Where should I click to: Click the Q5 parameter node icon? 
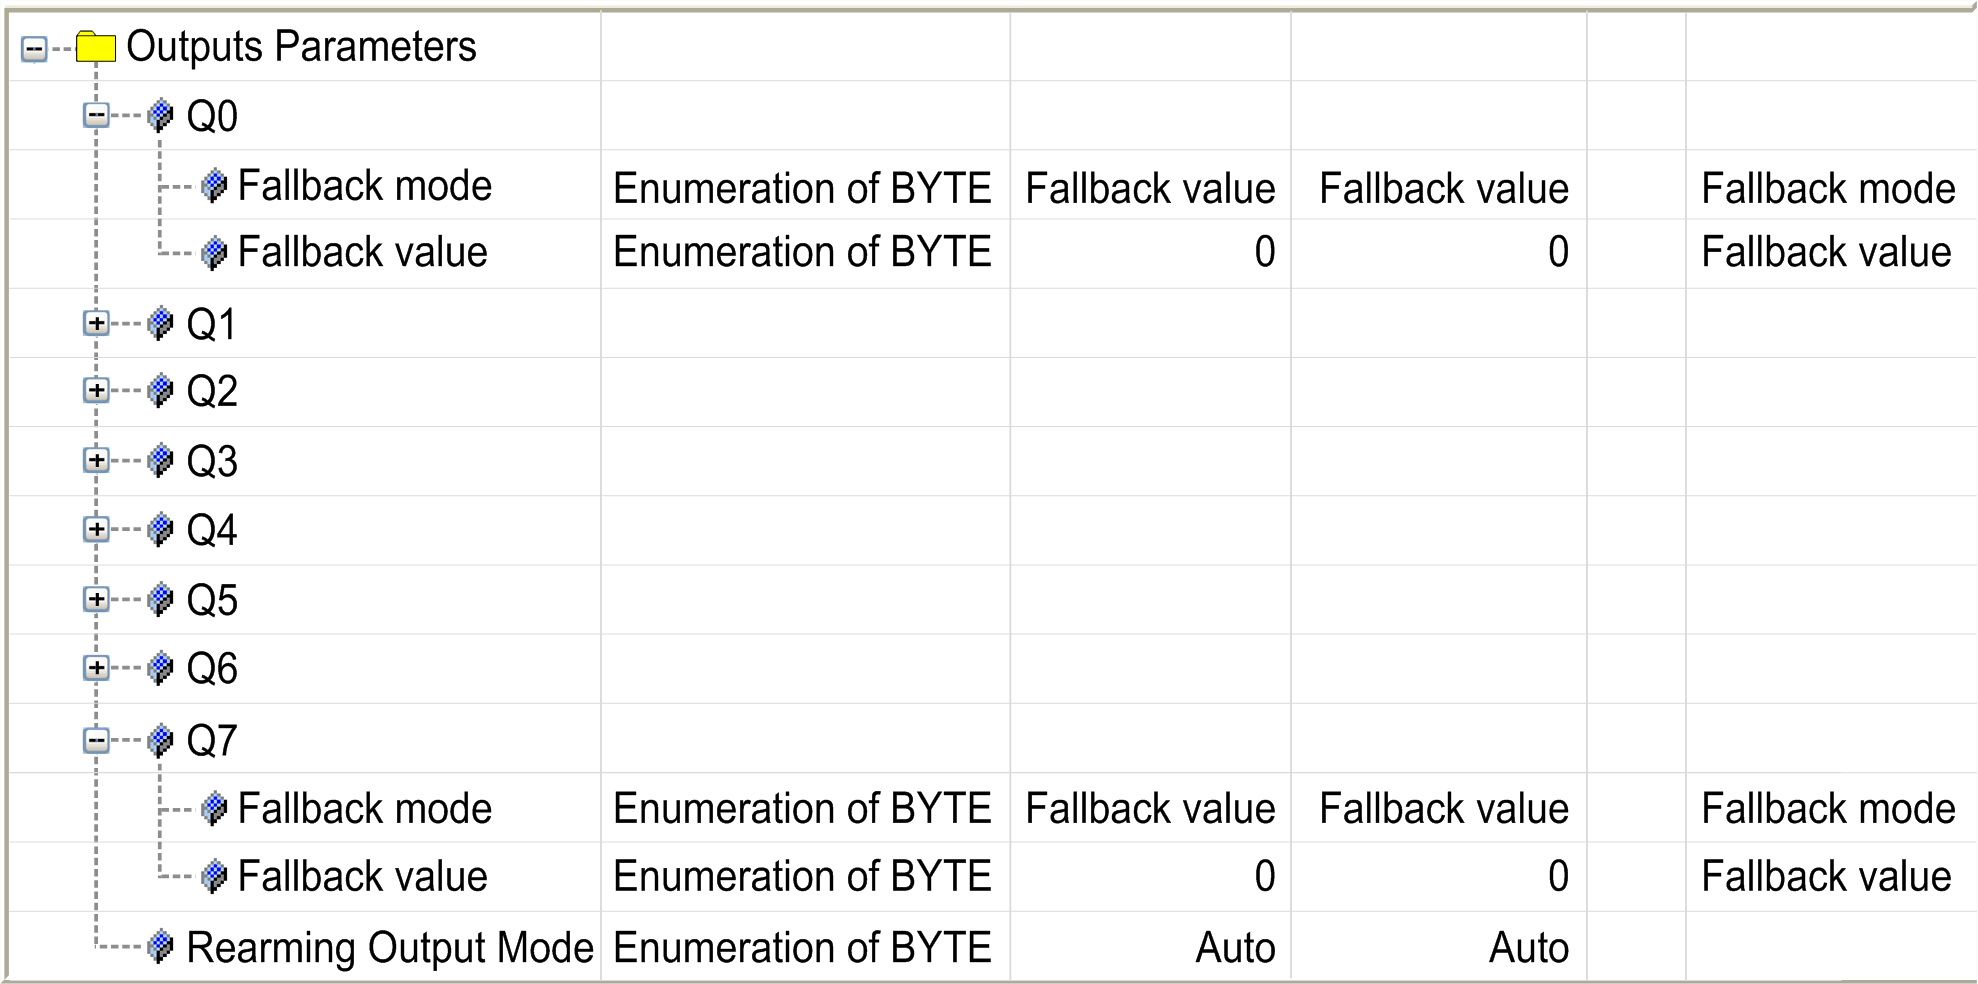[160, 599]
